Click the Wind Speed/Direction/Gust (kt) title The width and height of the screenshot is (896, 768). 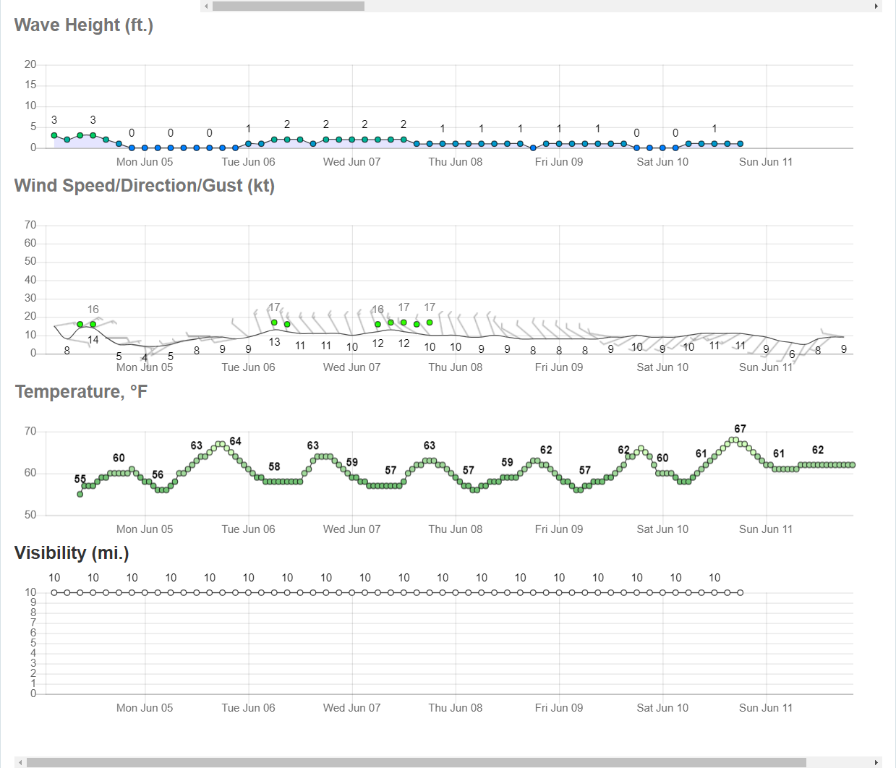click(x=144, y=185)
